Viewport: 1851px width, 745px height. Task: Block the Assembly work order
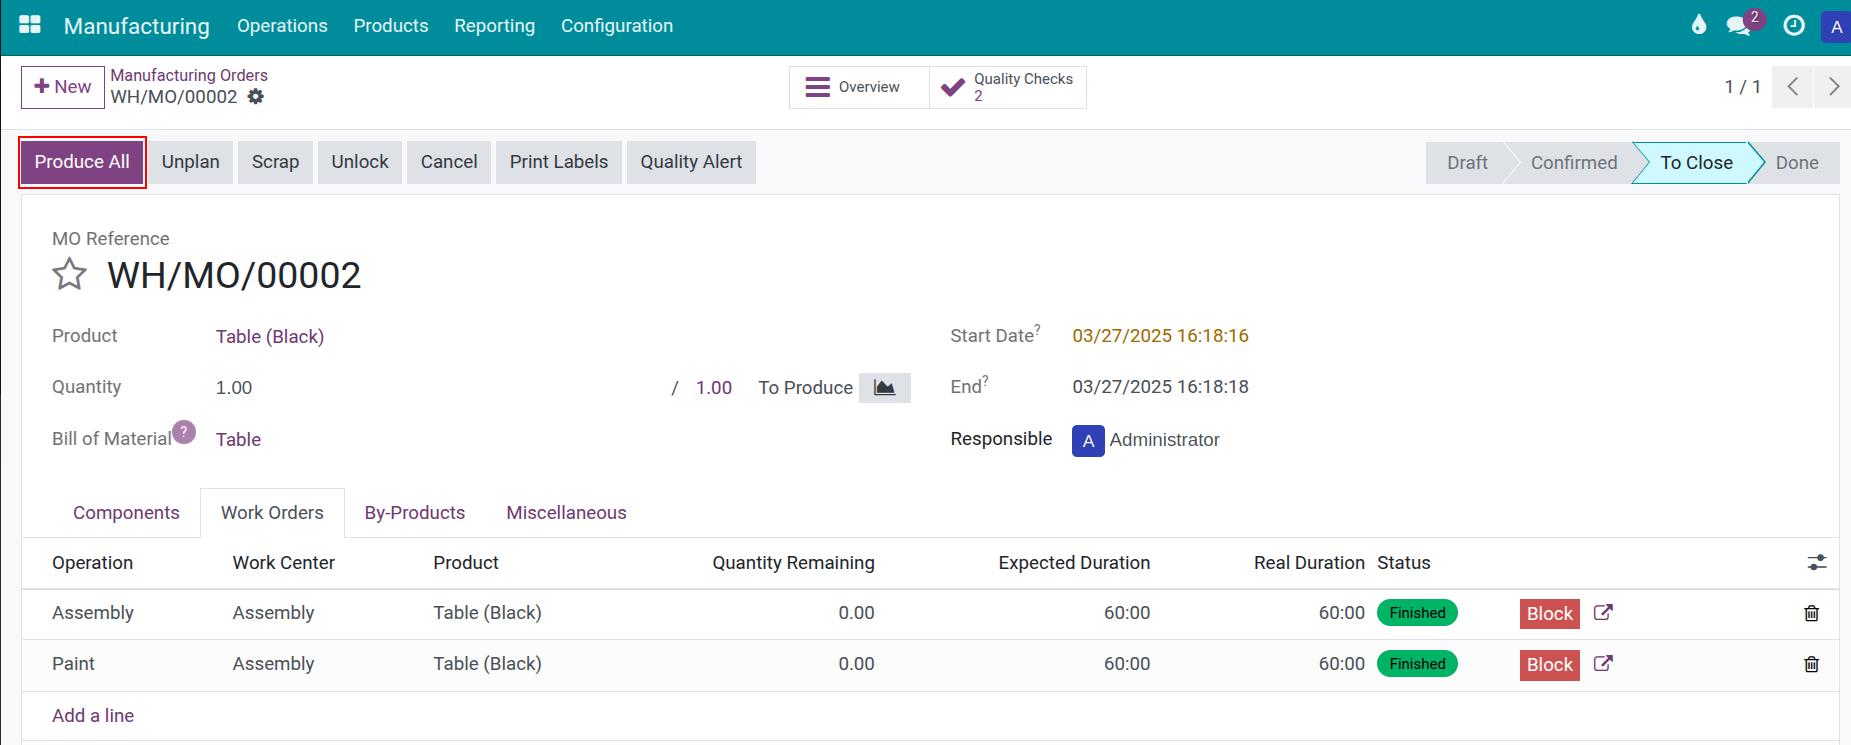1550,614
